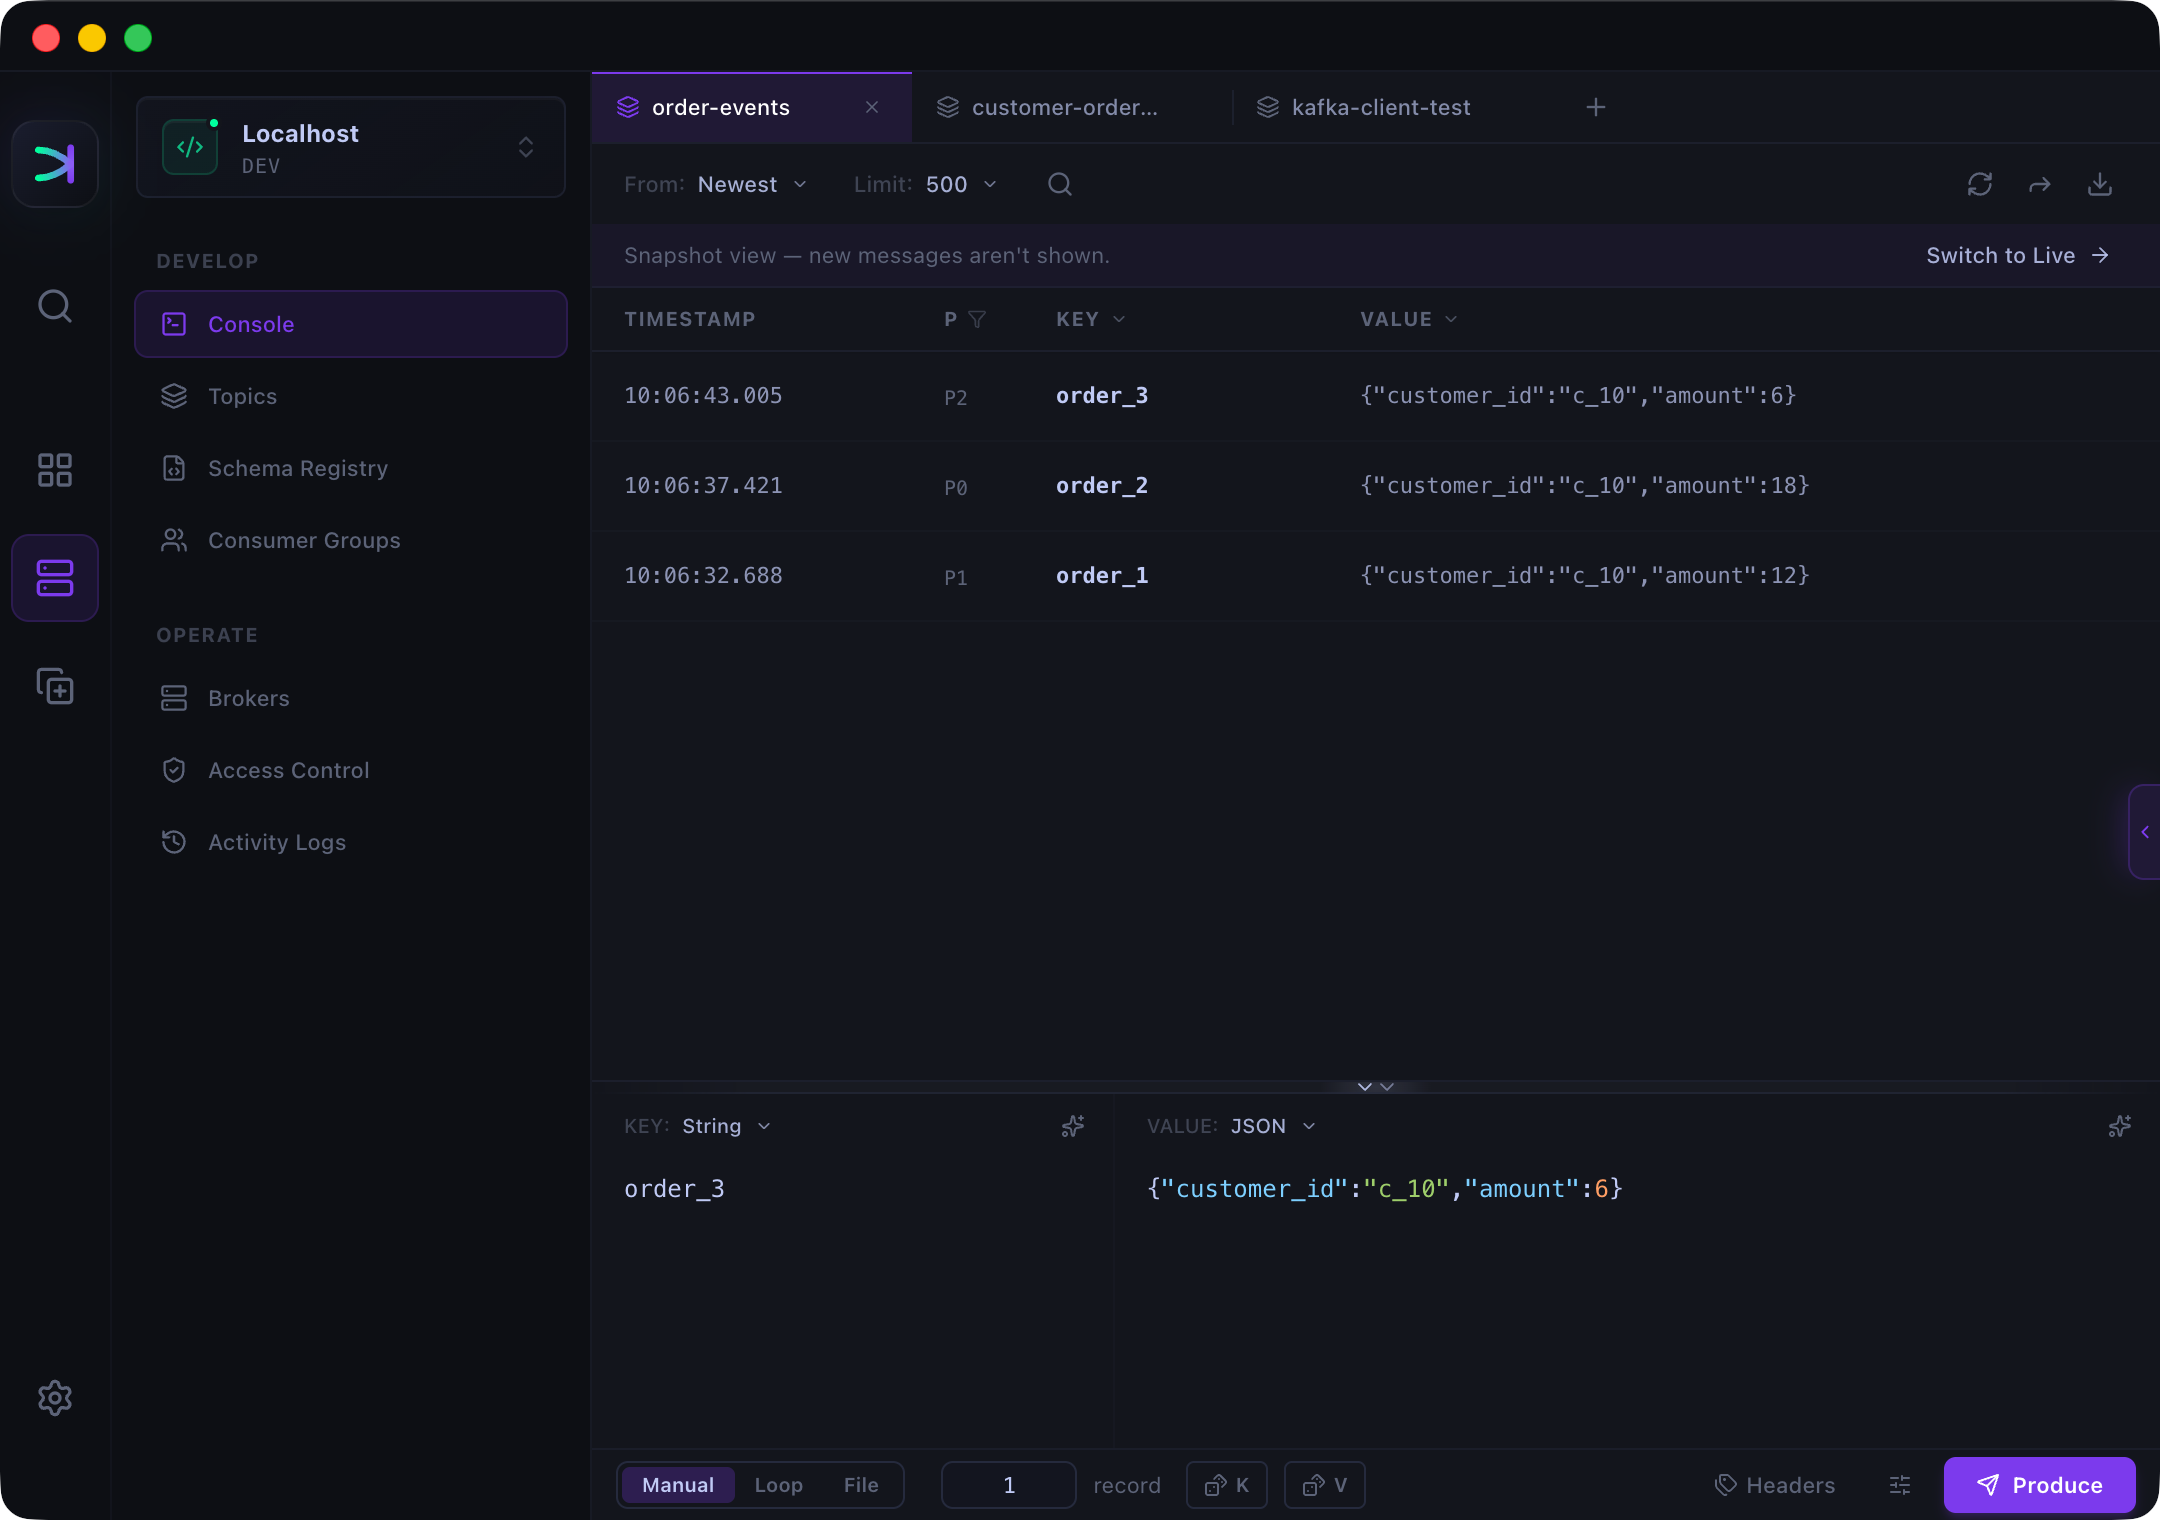Image resolution: width=2160 pixels, height=1520 pixels.
Task: Open settings gear in left rail
Action: click(55, 1397)
